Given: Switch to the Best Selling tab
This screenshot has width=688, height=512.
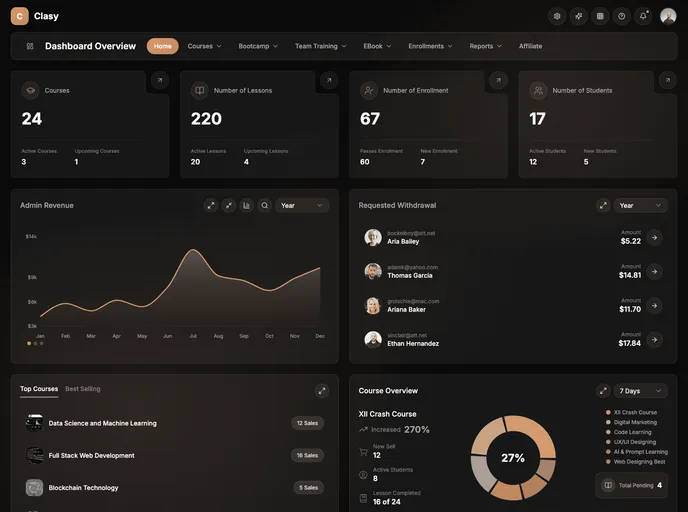Looking at the screenshot, I should (x=82, y=389).
